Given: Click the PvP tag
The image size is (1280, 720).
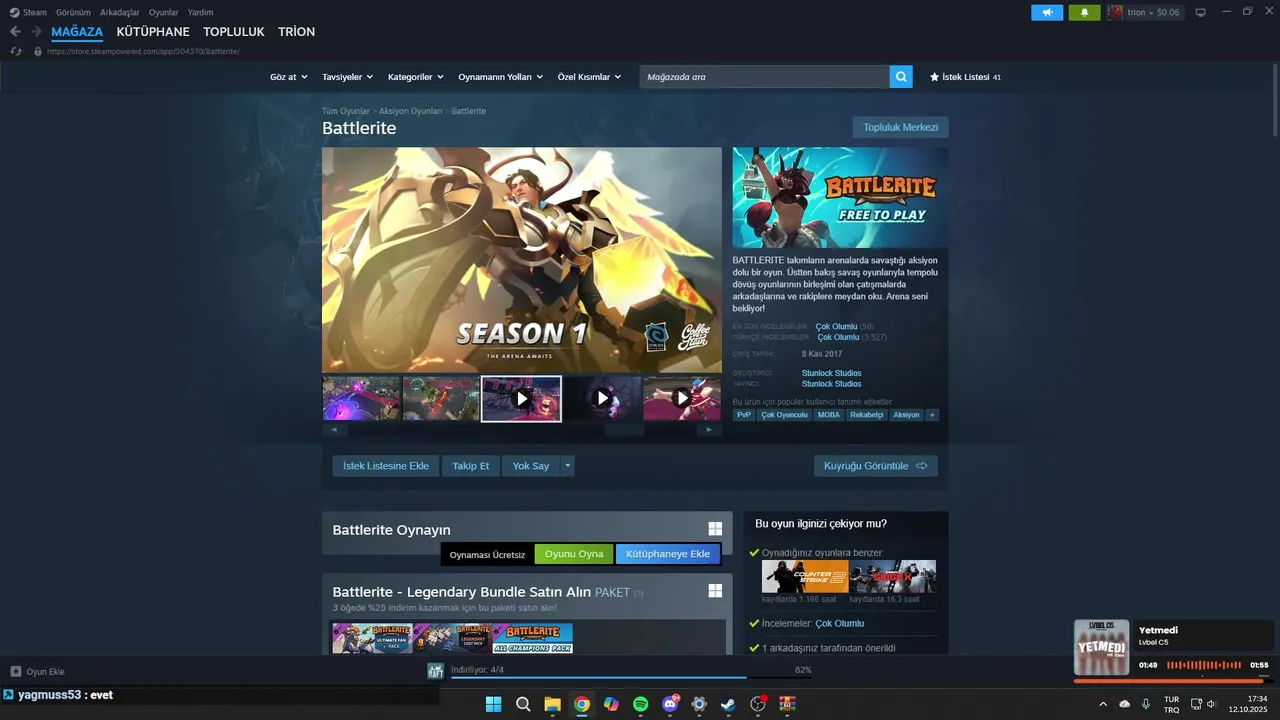Looking at the screenshot, I should click(744, 415).
